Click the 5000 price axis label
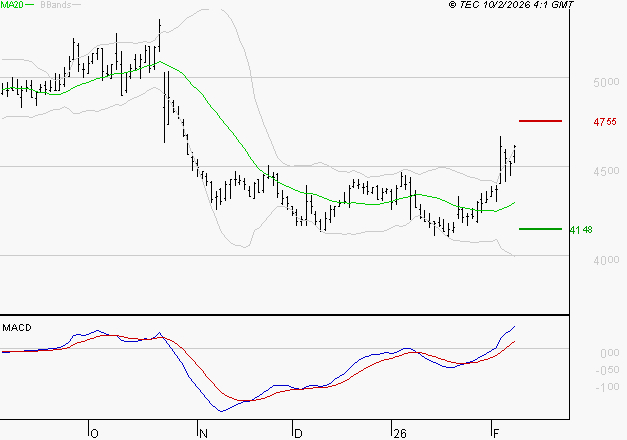The height and width of the screenshot is (440, 627). pyautogui.click(x=606, y=82)
